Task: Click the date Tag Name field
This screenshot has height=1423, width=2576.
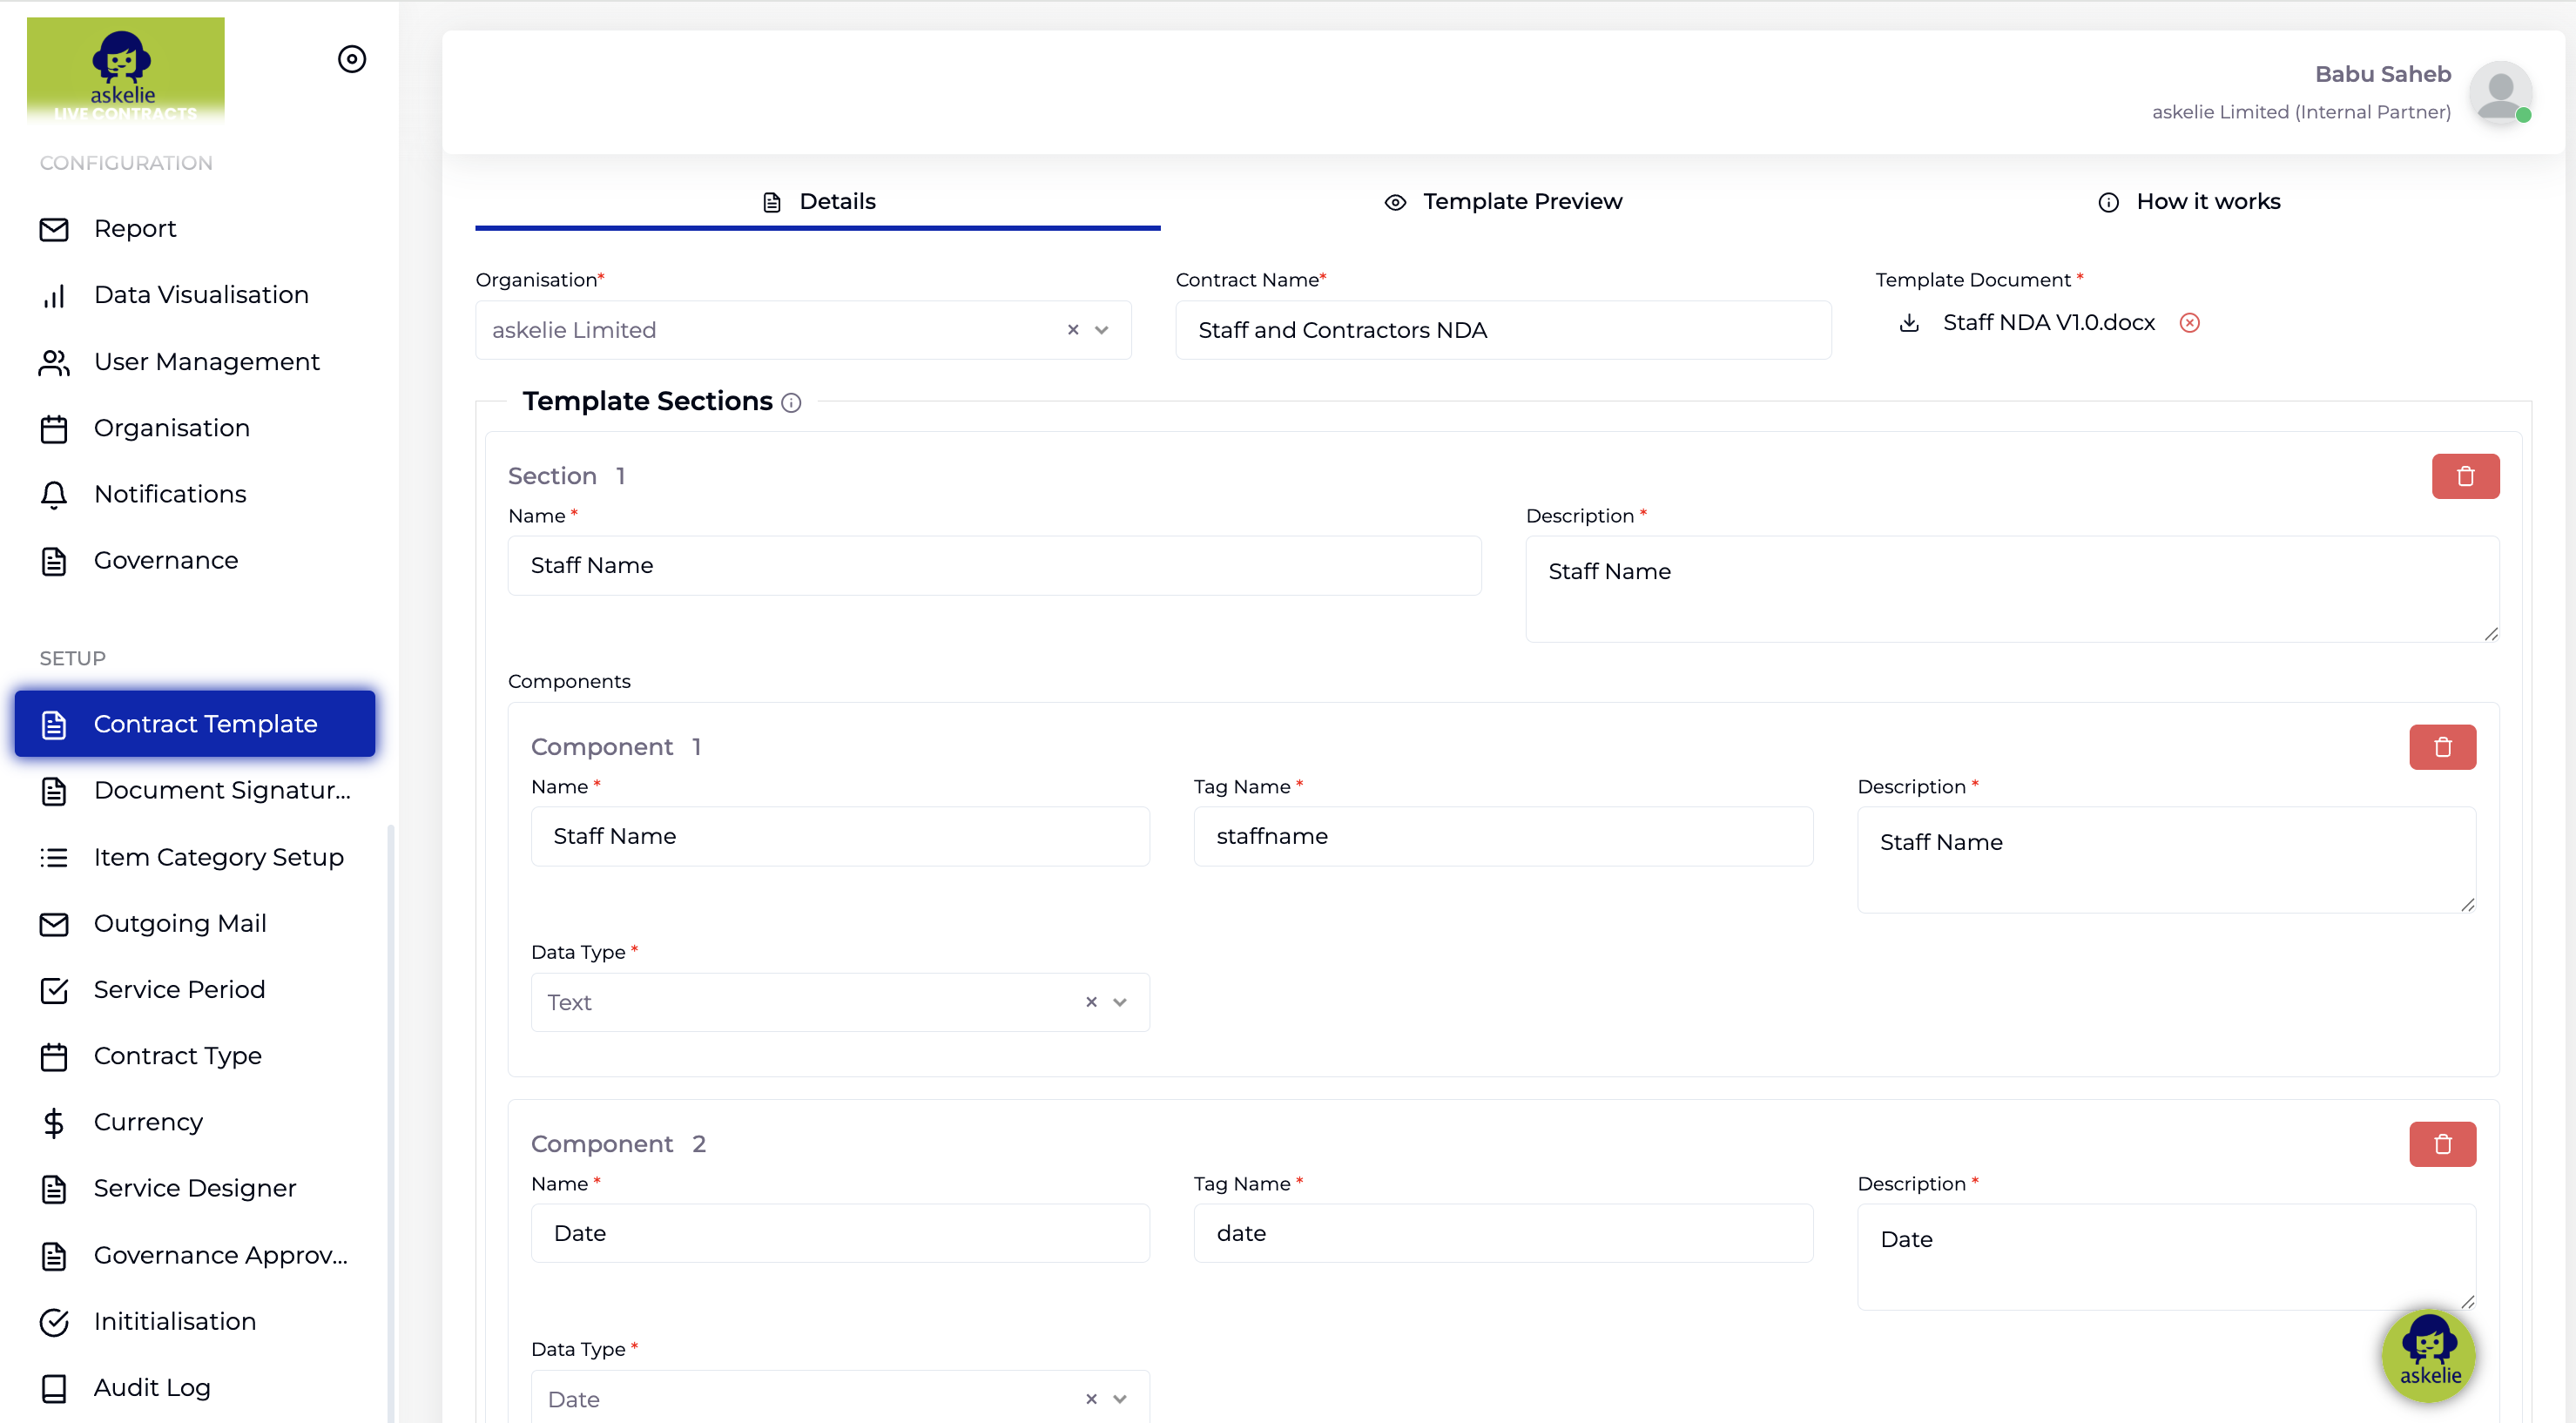Action: pyautogui.click(x=1503, y=1233)
